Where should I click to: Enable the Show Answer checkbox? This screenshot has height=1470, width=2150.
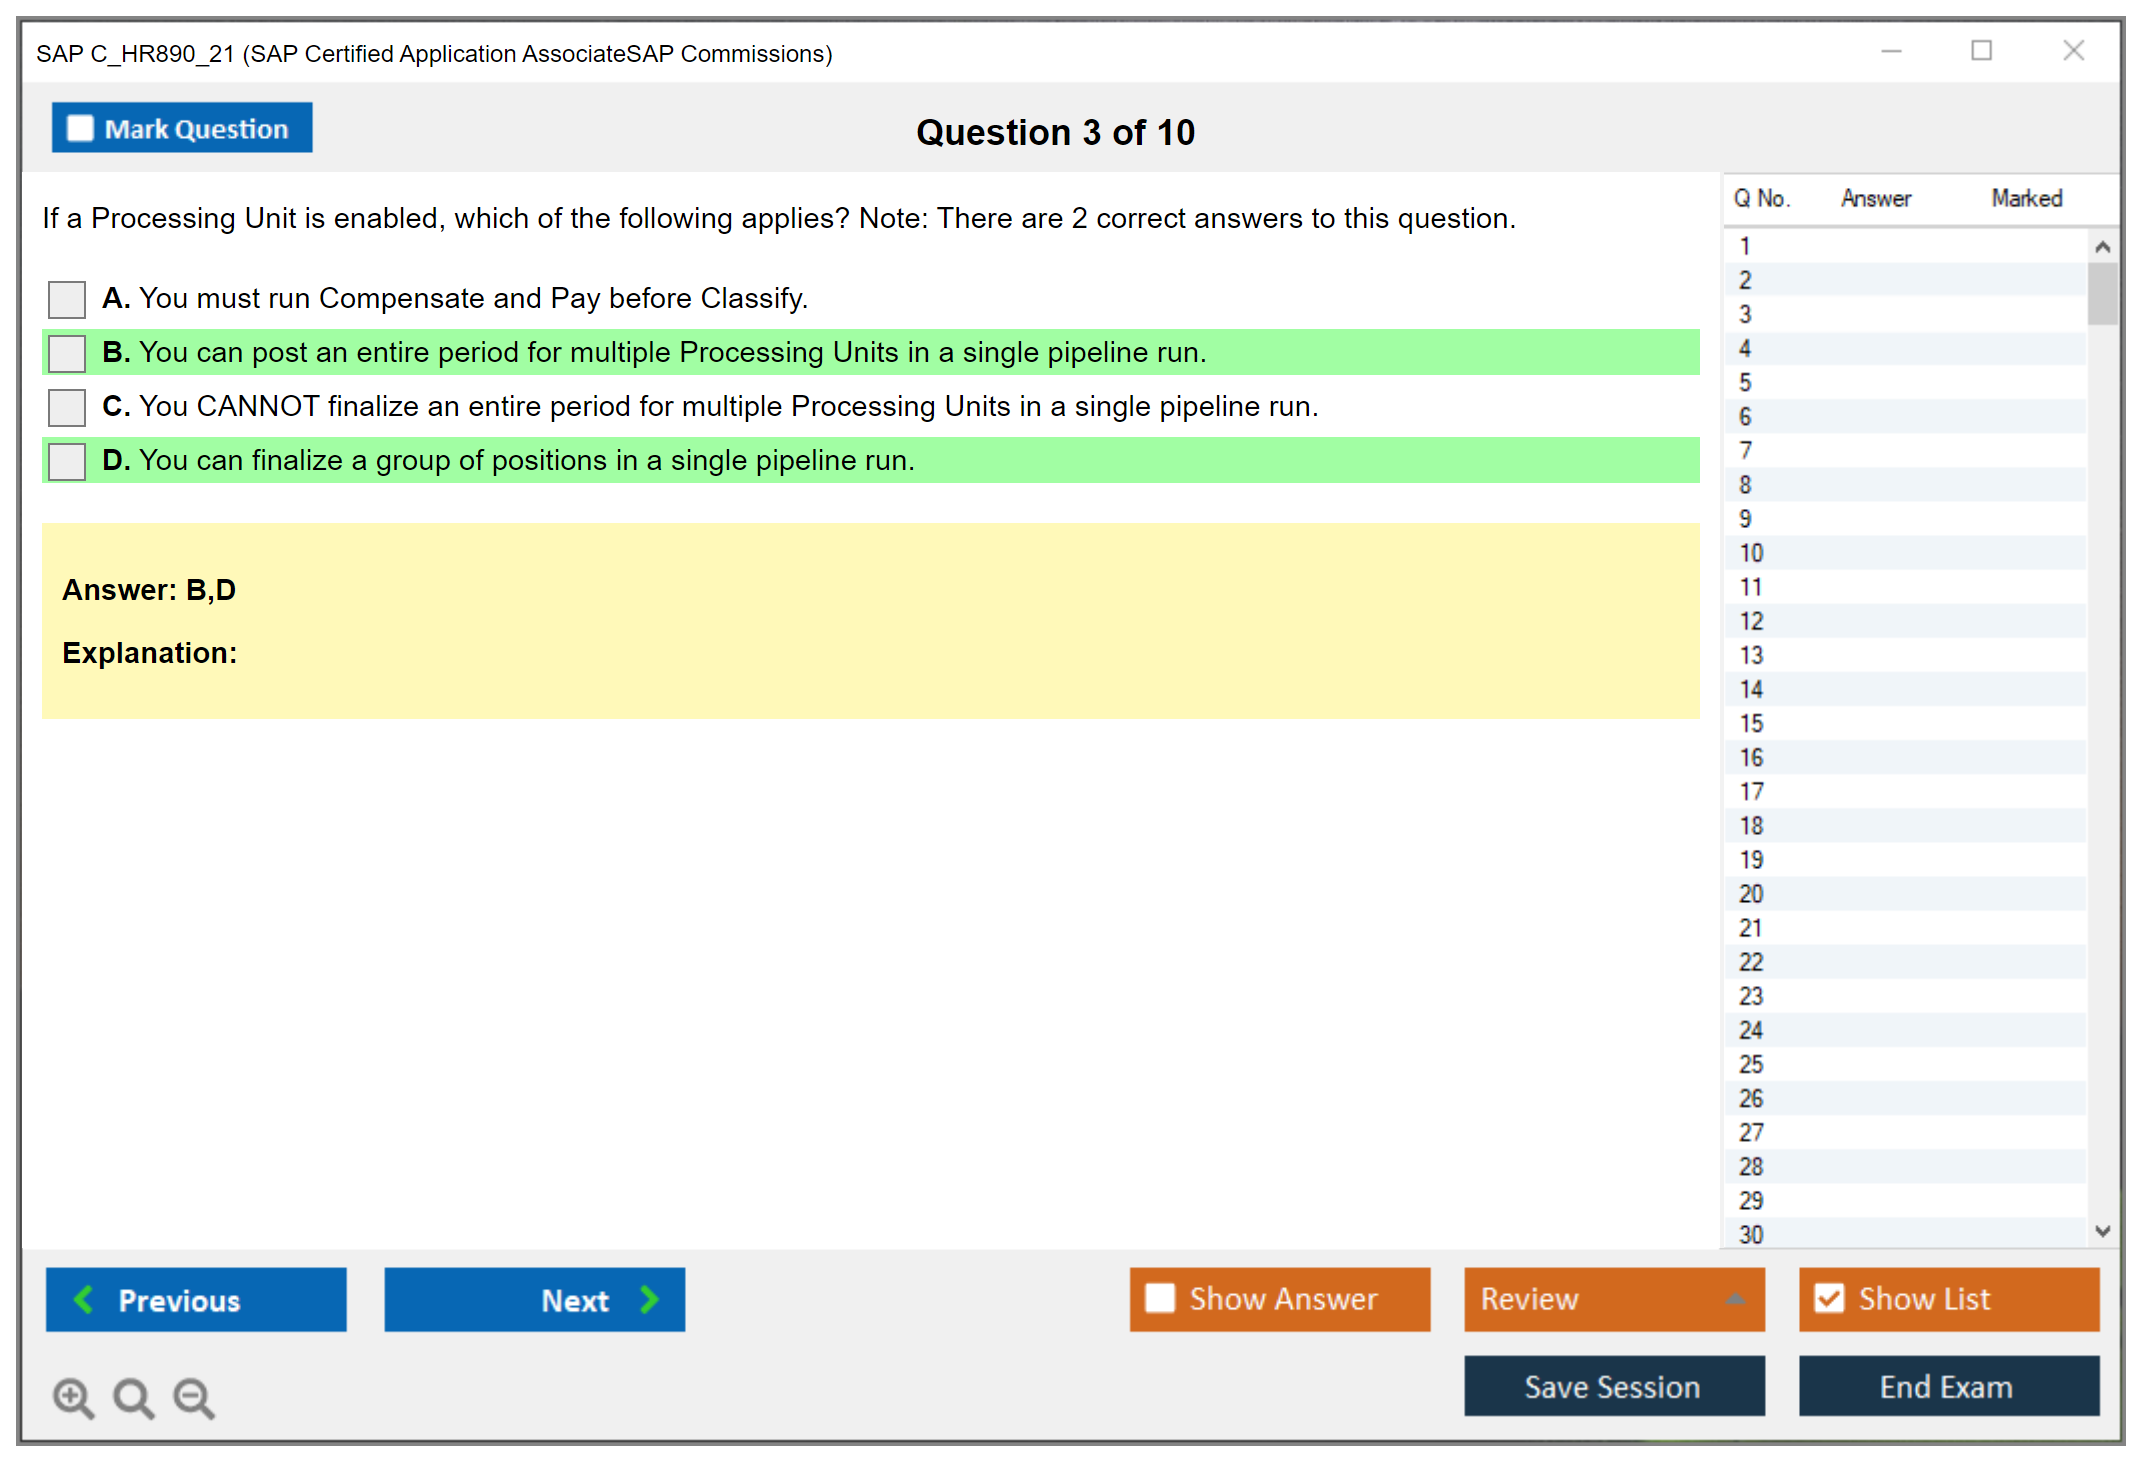pyautogui.click(x=1160, y=1299)
